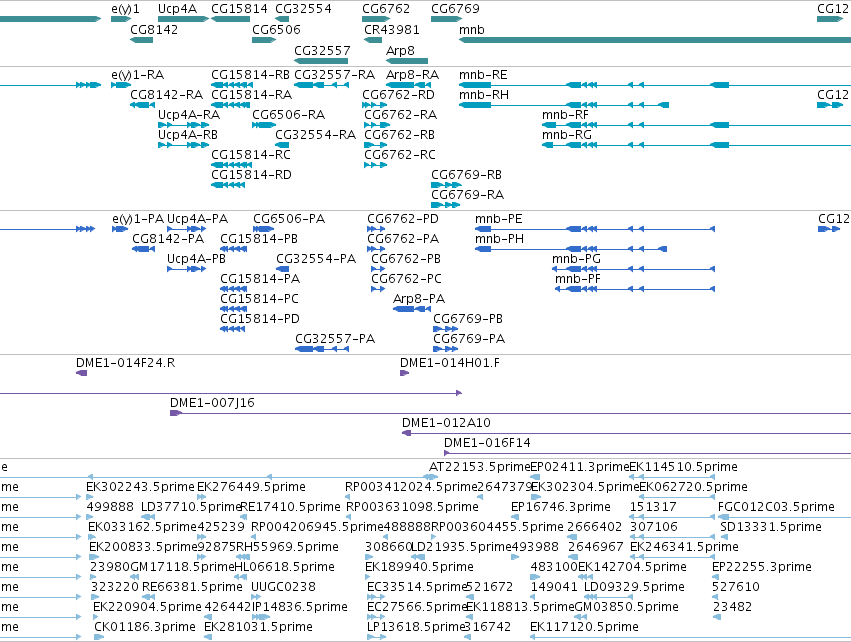851x642 pixels.
Task: Open transcript CG8142-RA
Action: pos(142,105)
